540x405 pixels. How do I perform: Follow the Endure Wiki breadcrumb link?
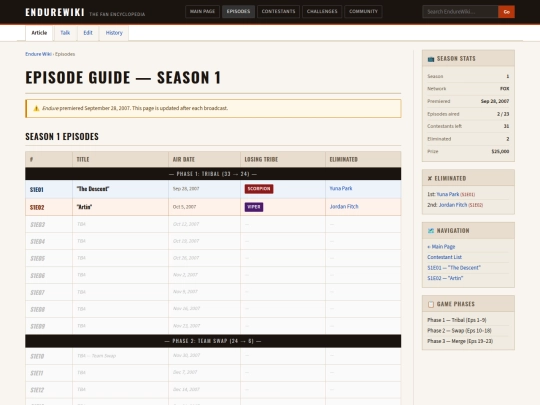pos(38,54)
